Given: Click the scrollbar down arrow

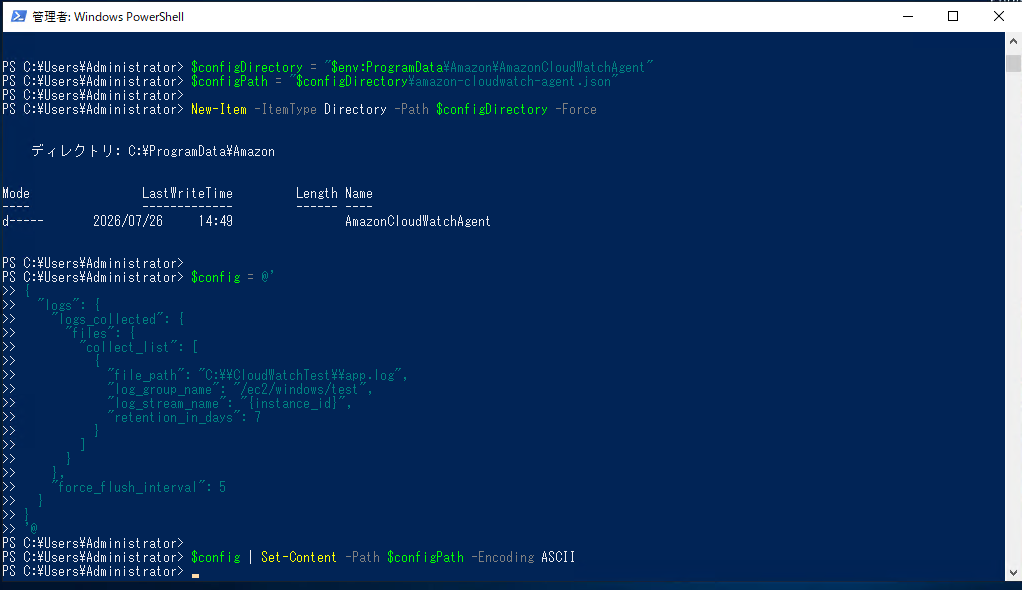Looking at the screenshot, I should (1013, 573).
